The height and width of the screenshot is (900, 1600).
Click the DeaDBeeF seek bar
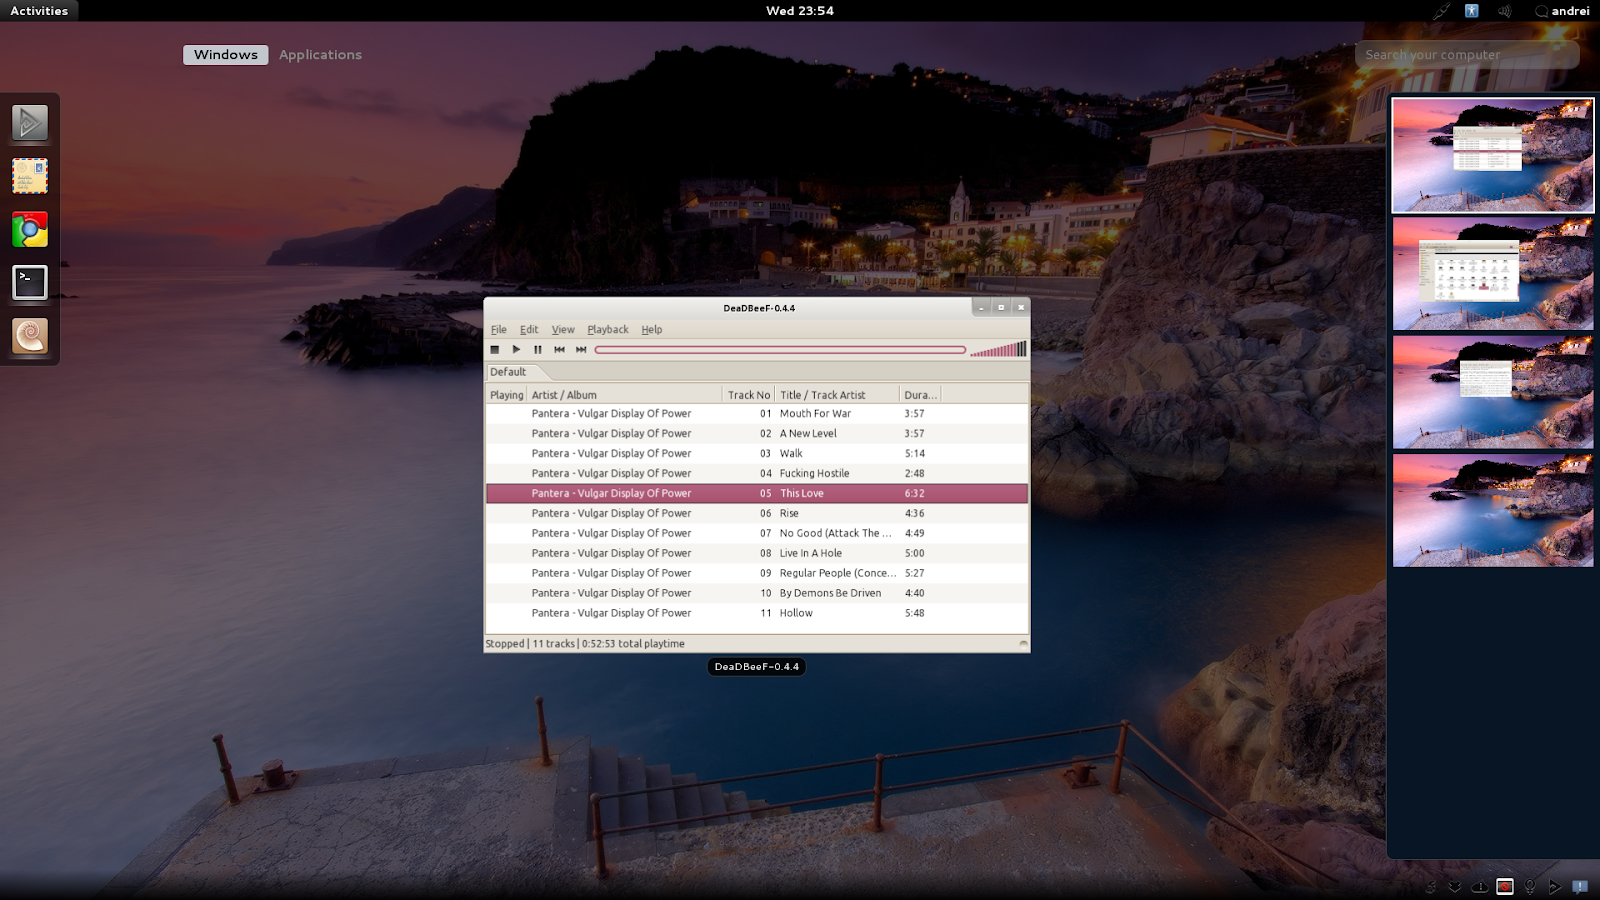coord(780,350)
